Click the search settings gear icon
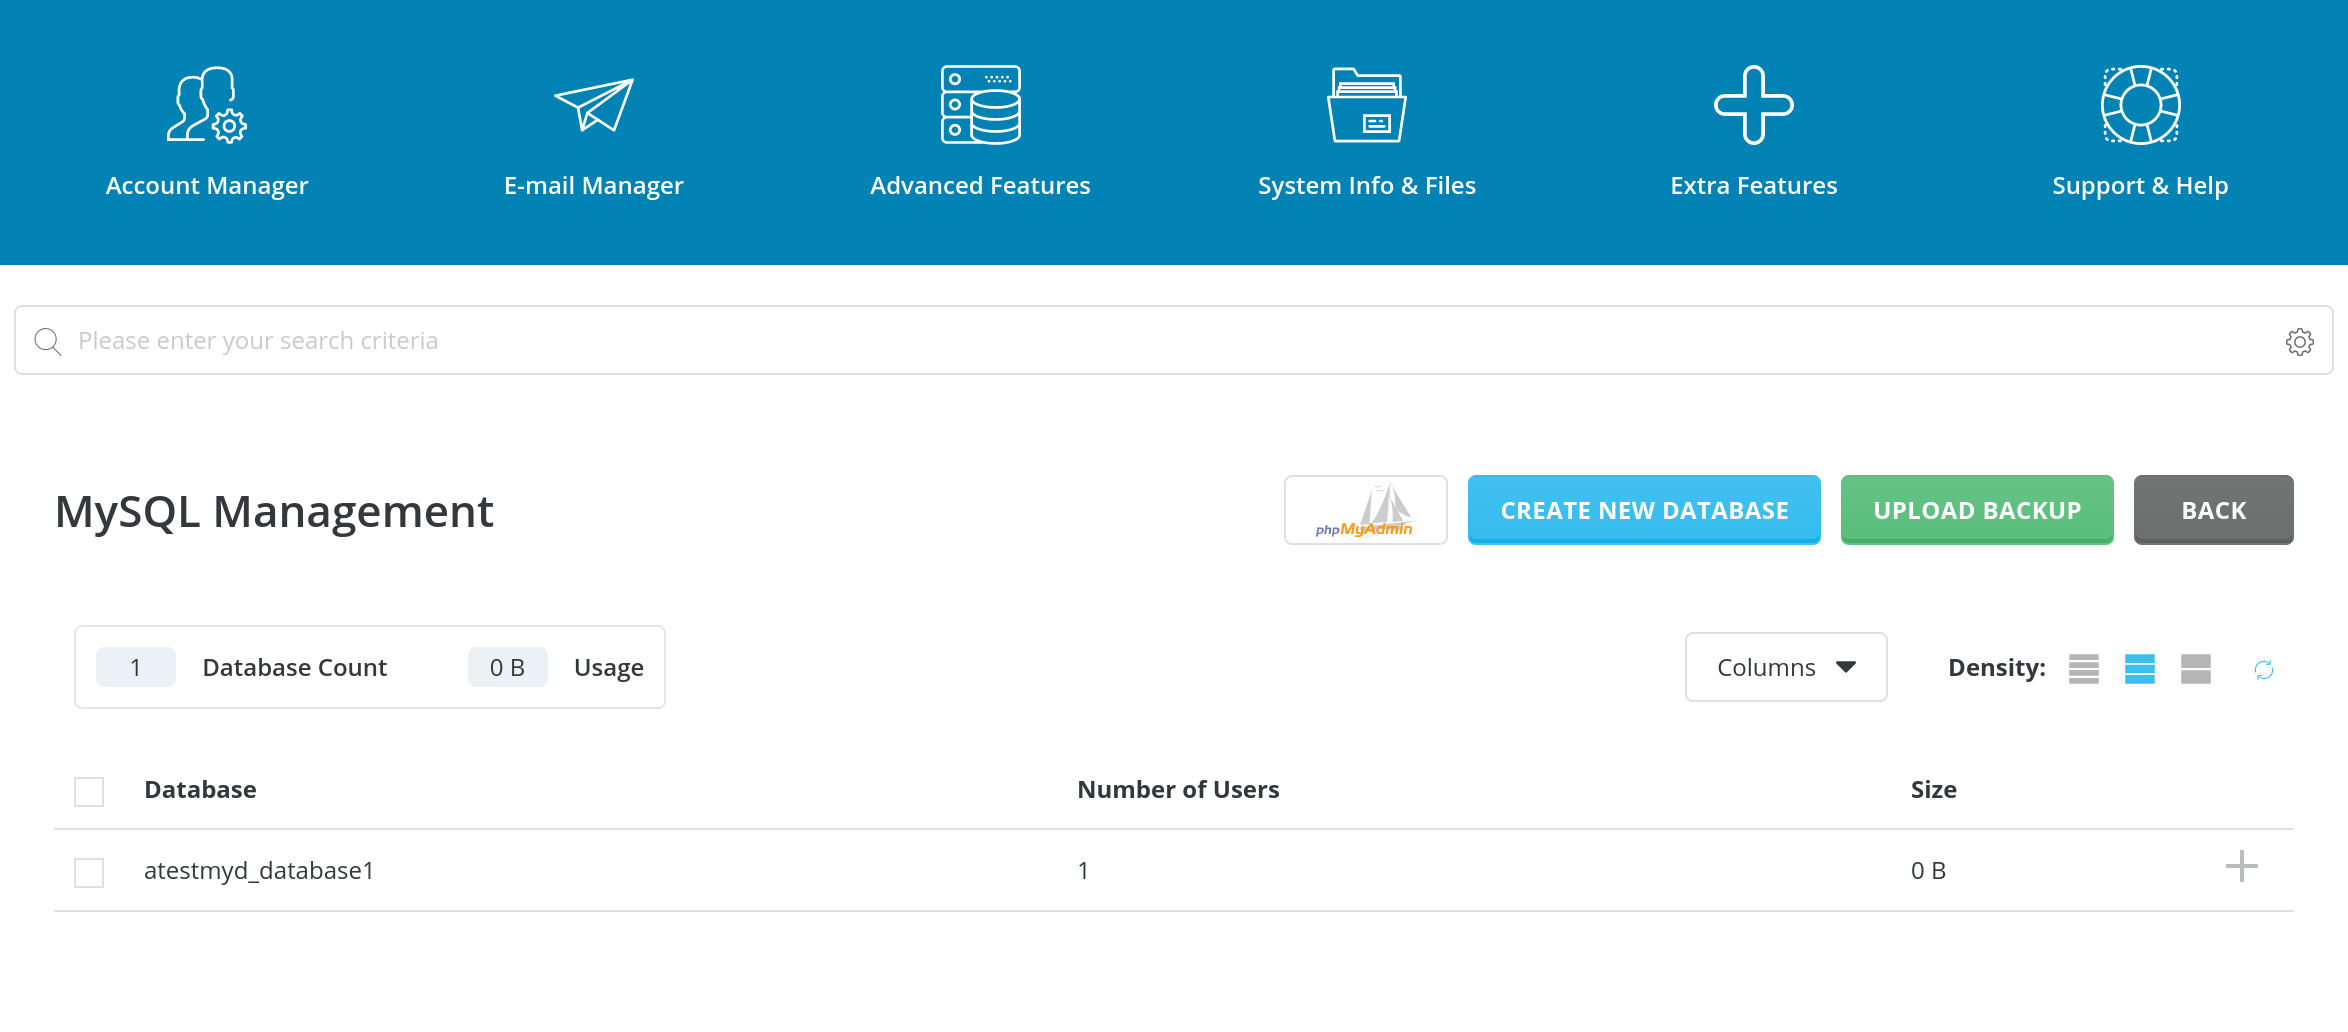The height and width of the screenshot is (1032, 2348). tap(2299, 342)
